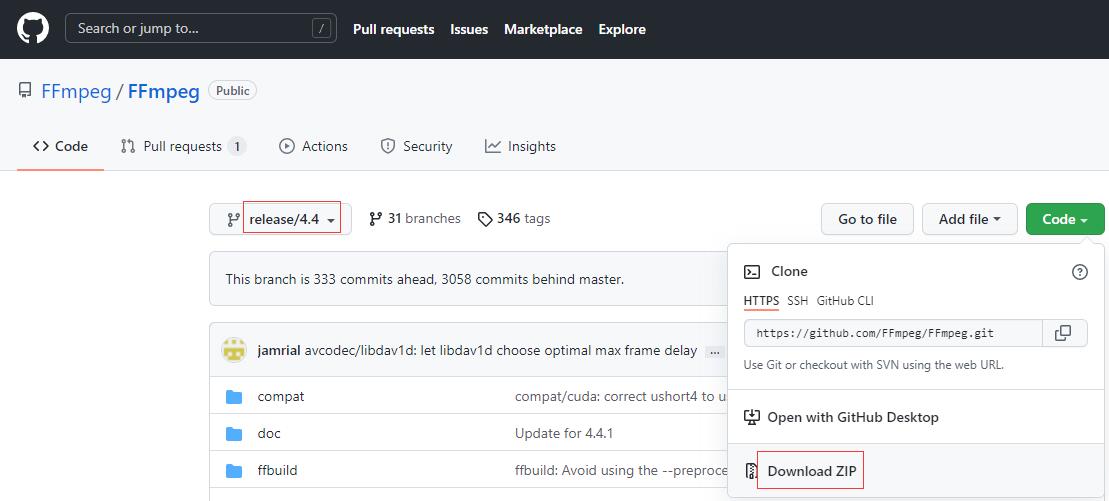Image resolution: width=1109 pixels, height=501 pixels.
Task: Open the doc folder
Action: 269,433
